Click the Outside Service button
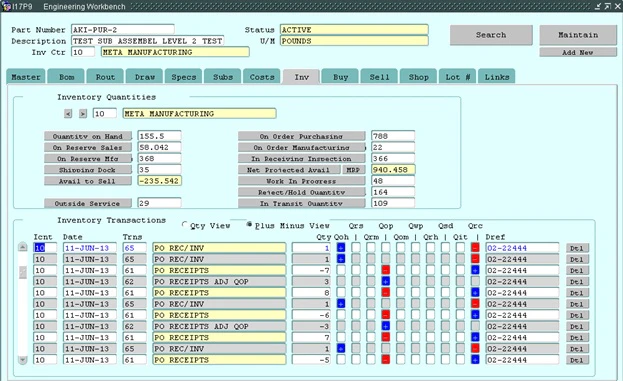The height and width of the screenshot is (381, 623). pyautogui.click(x=88, y=203)
